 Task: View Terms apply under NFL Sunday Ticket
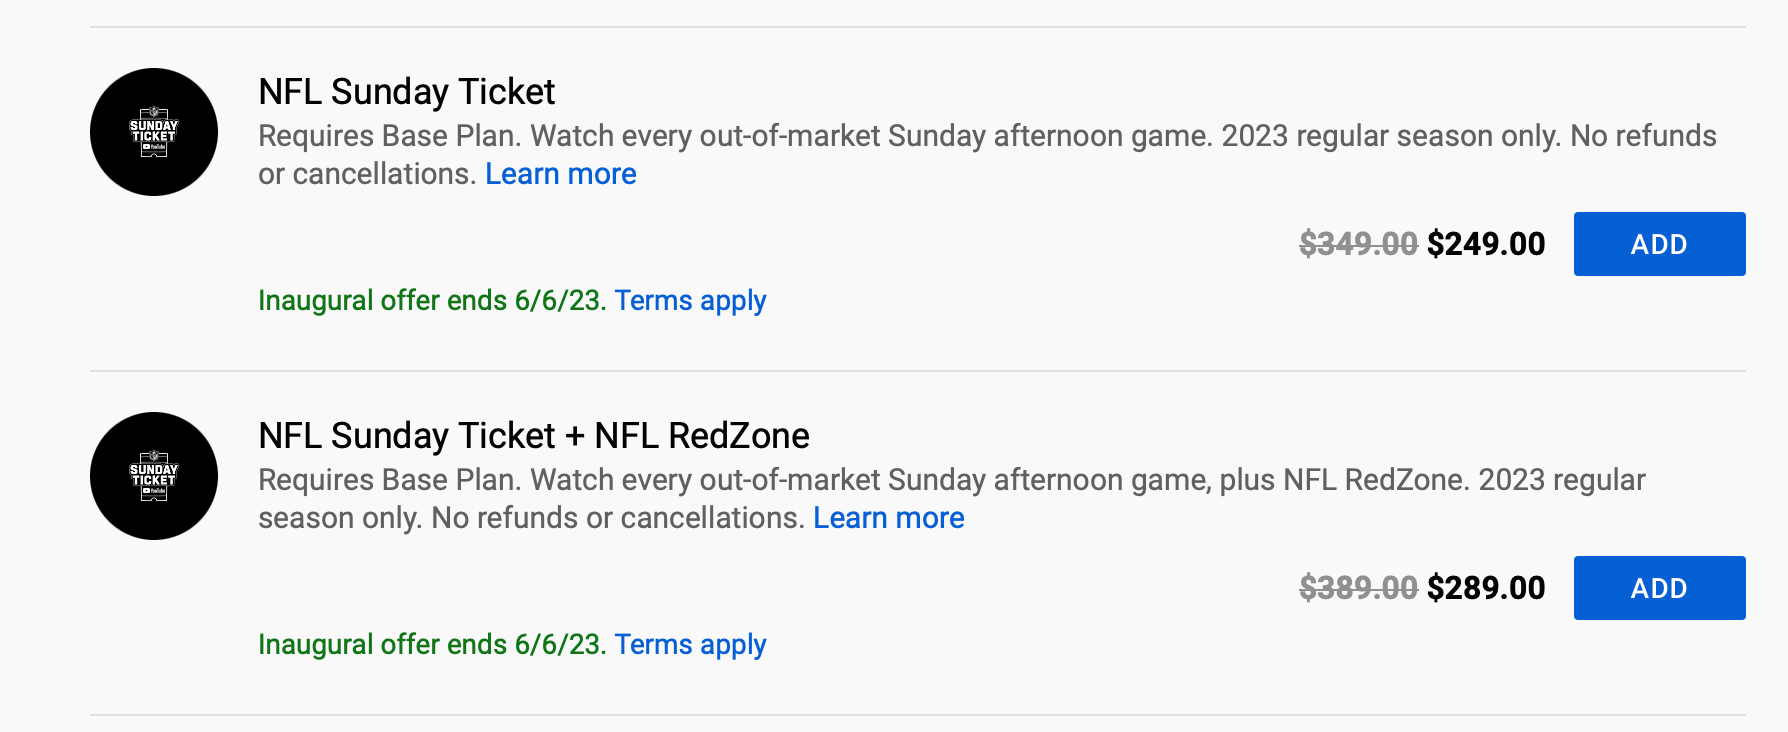tap(690, 301)
